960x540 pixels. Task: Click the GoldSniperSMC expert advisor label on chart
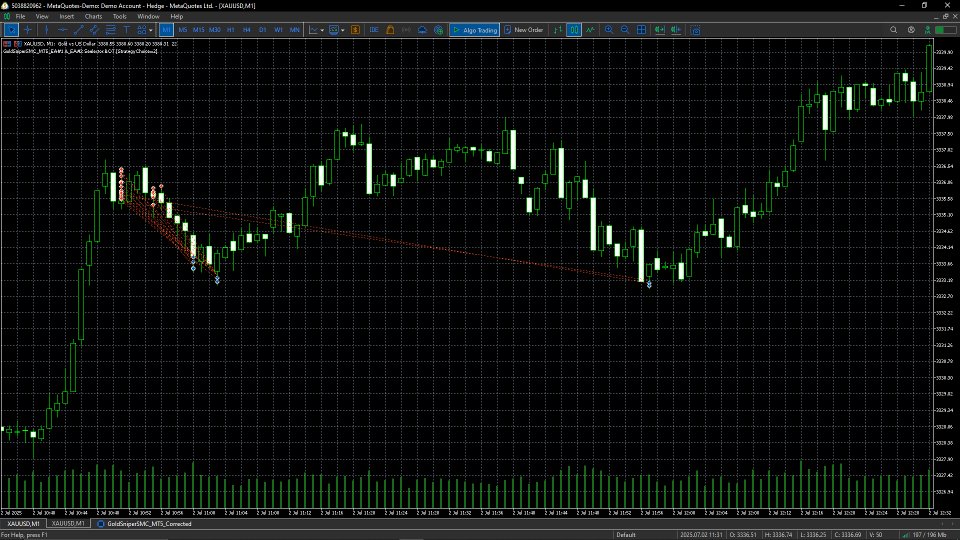80,51
